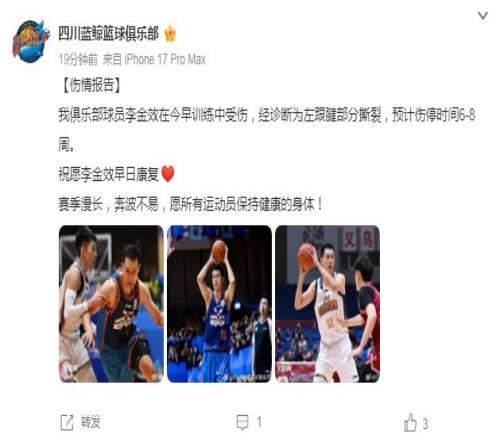
Task: Open the 四川蓝鲸篮球俱乐部 profile avatar
Action: pyautogui.click(x=31, y=41)
